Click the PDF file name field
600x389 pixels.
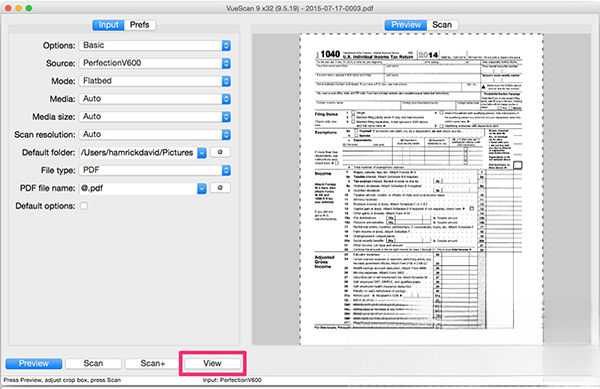click(138, 188)
